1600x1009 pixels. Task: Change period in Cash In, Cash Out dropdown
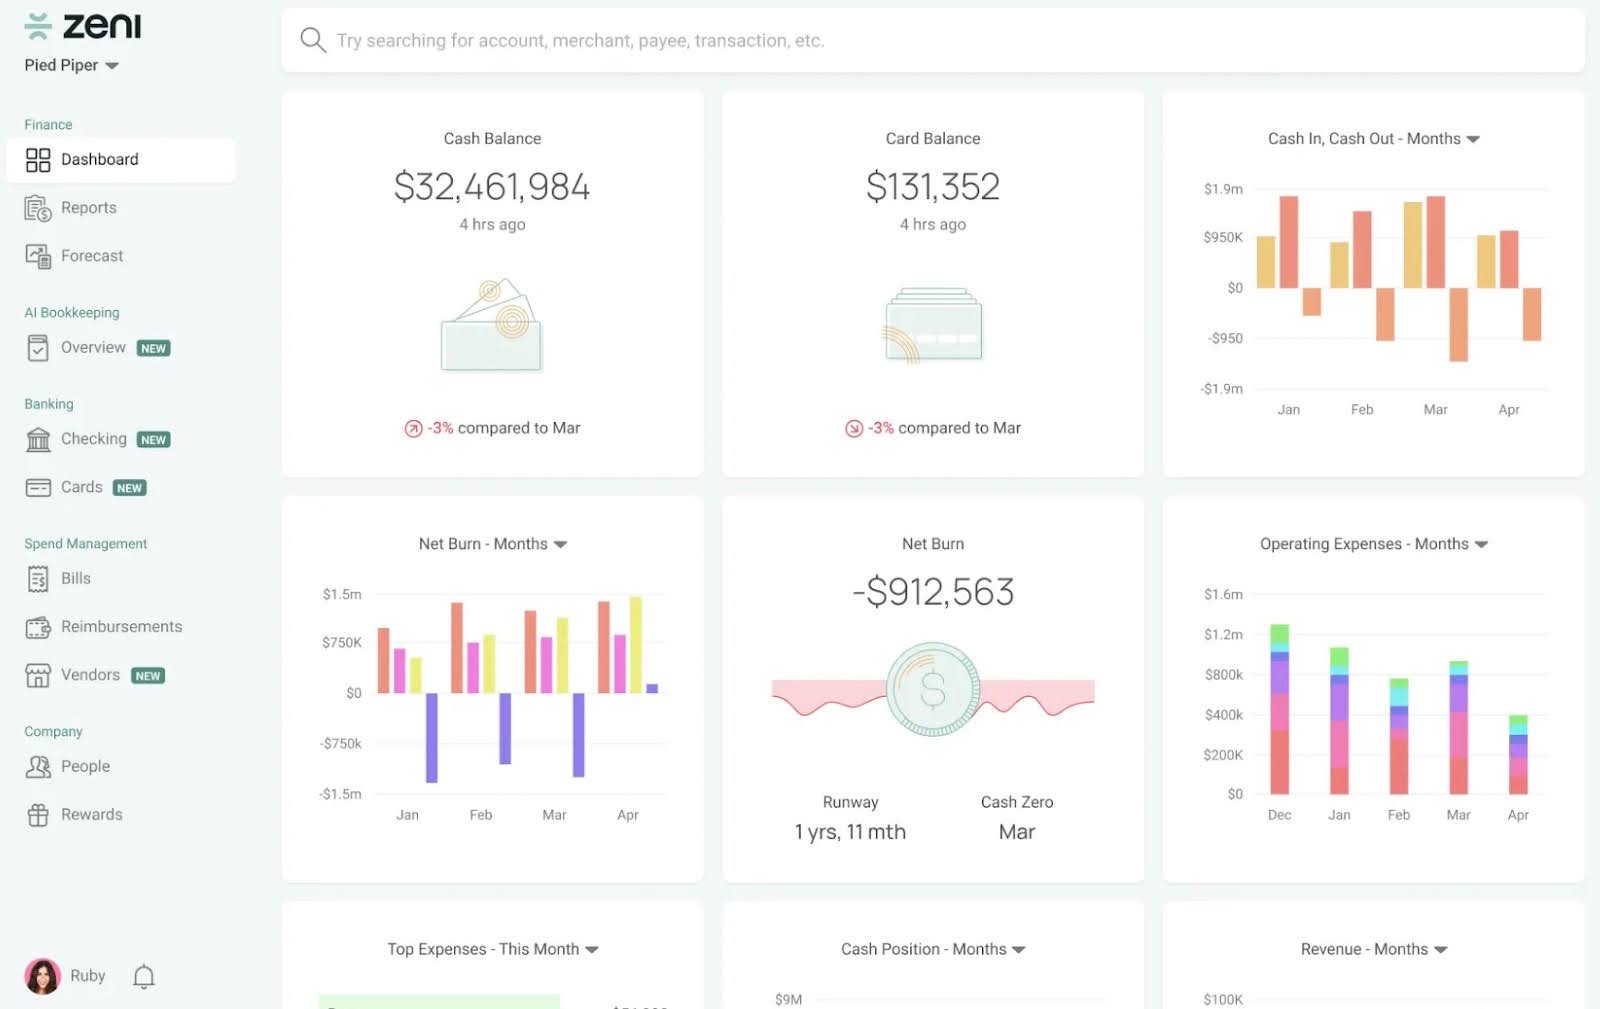pos(1473,139)
